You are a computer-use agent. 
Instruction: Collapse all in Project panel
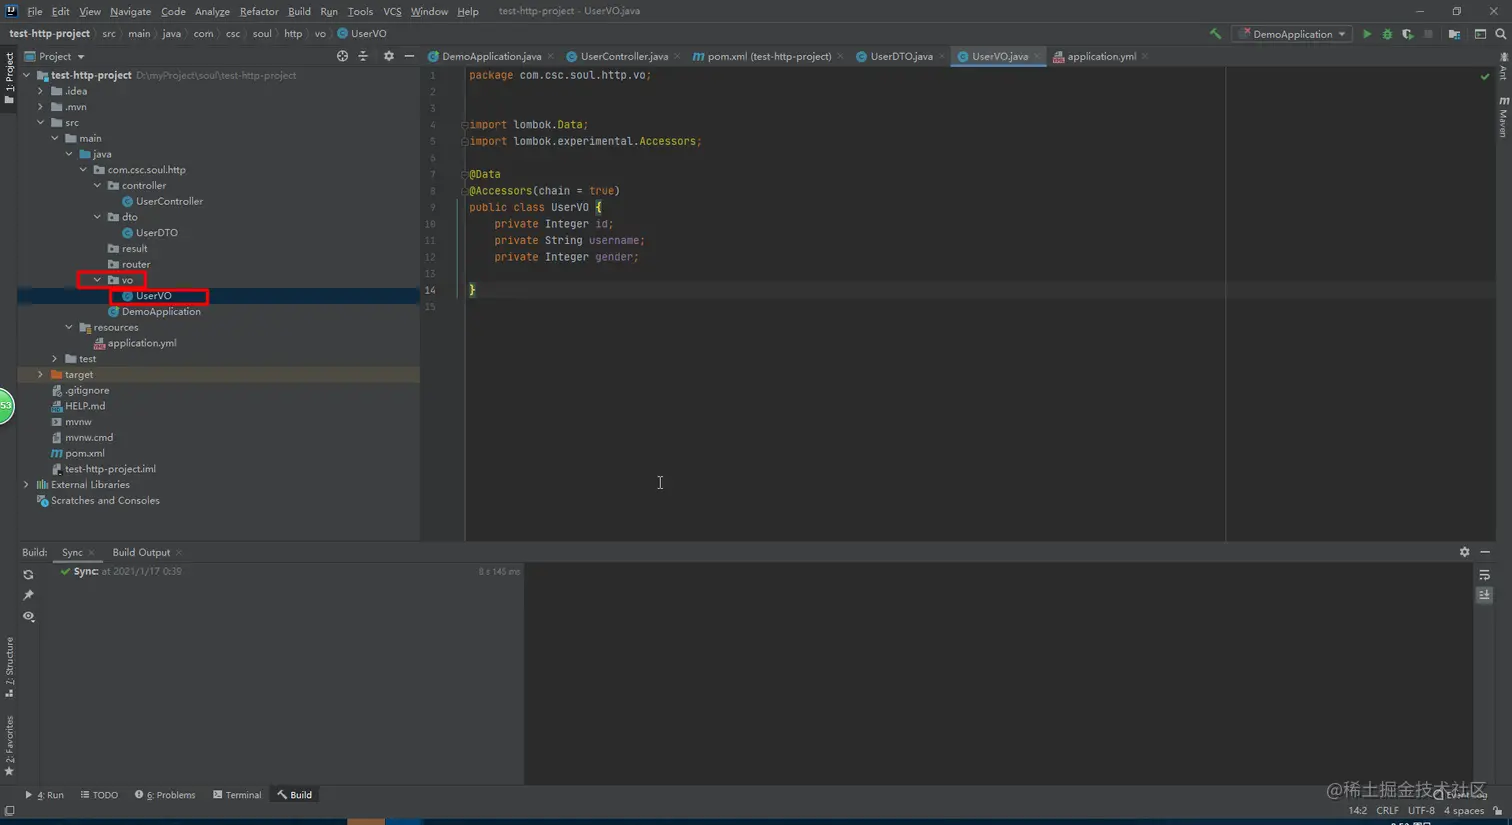click(363, 56)
